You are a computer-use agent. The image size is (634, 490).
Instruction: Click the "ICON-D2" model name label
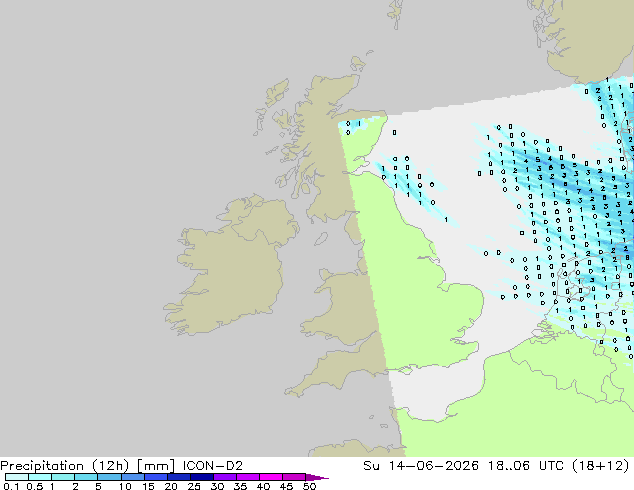[213, 466]
